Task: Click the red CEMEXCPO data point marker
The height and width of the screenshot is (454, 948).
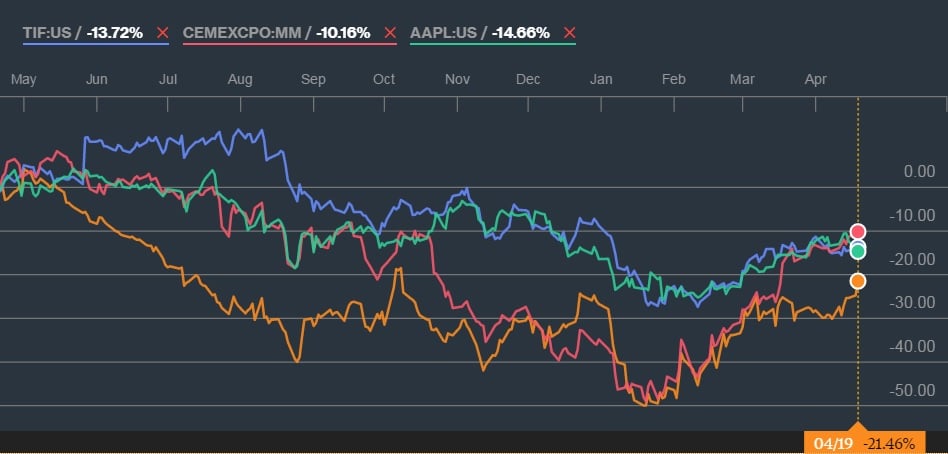Action: (857, 232)
